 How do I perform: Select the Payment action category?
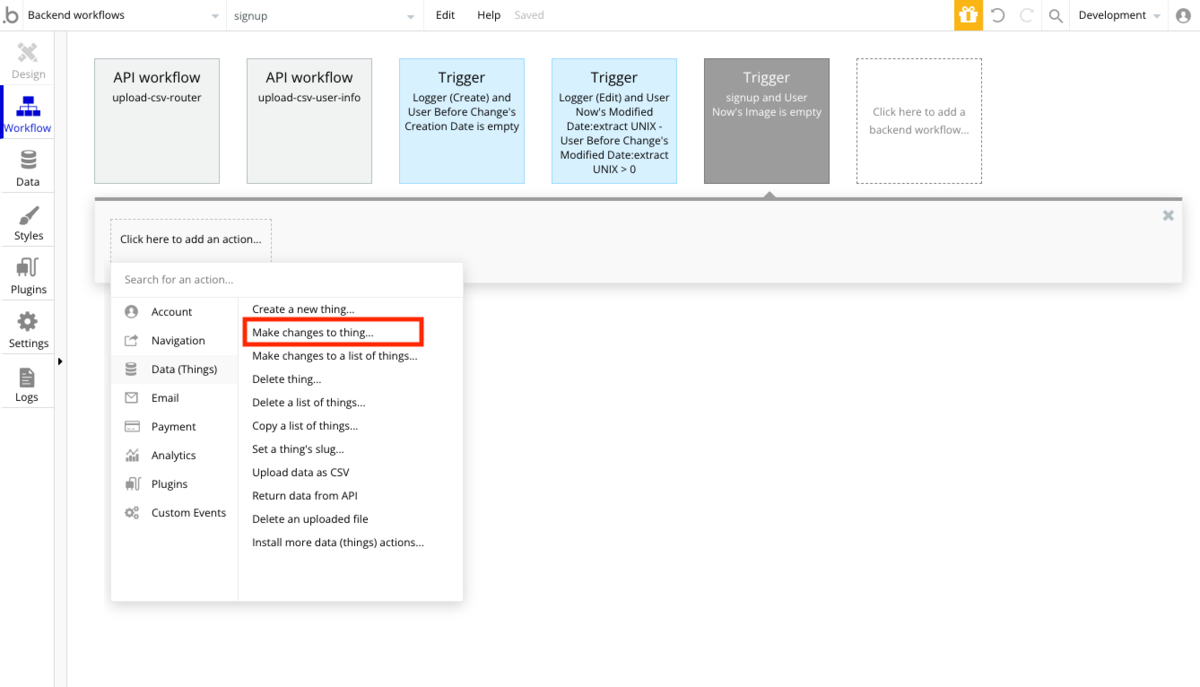(174, 427)
